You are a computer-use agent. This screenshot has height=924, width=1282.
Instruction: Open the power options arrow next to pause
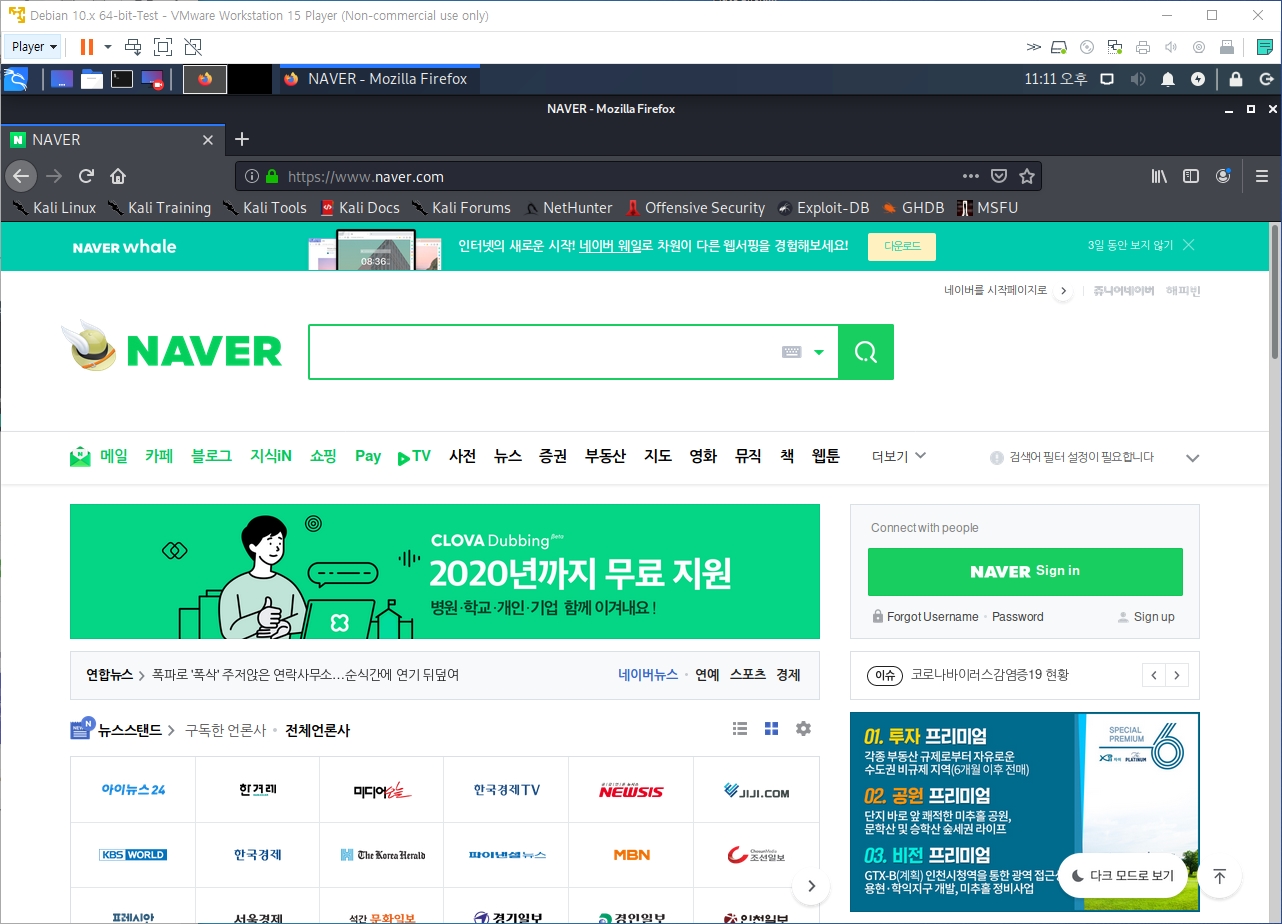pos(108,47)
